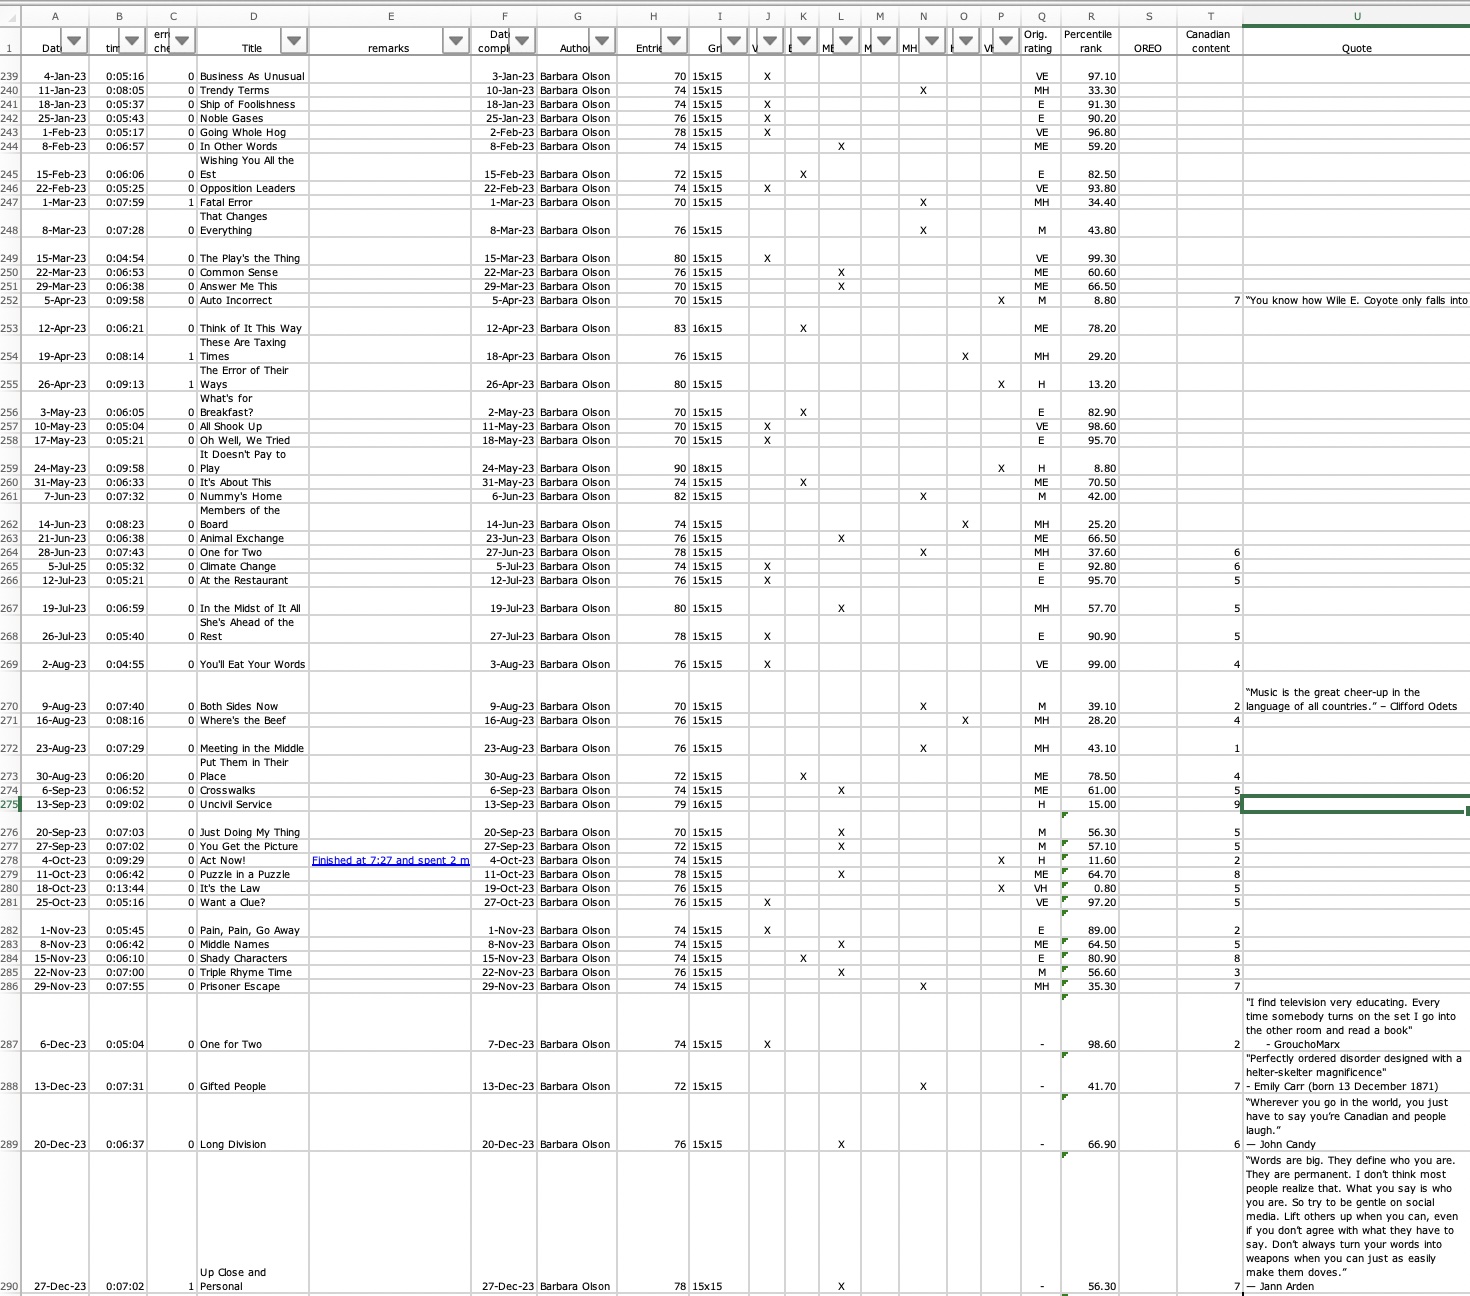Click the 'Orig. rating' header cell
The image size is (1470, 1296).
[x=1041, y=41]
